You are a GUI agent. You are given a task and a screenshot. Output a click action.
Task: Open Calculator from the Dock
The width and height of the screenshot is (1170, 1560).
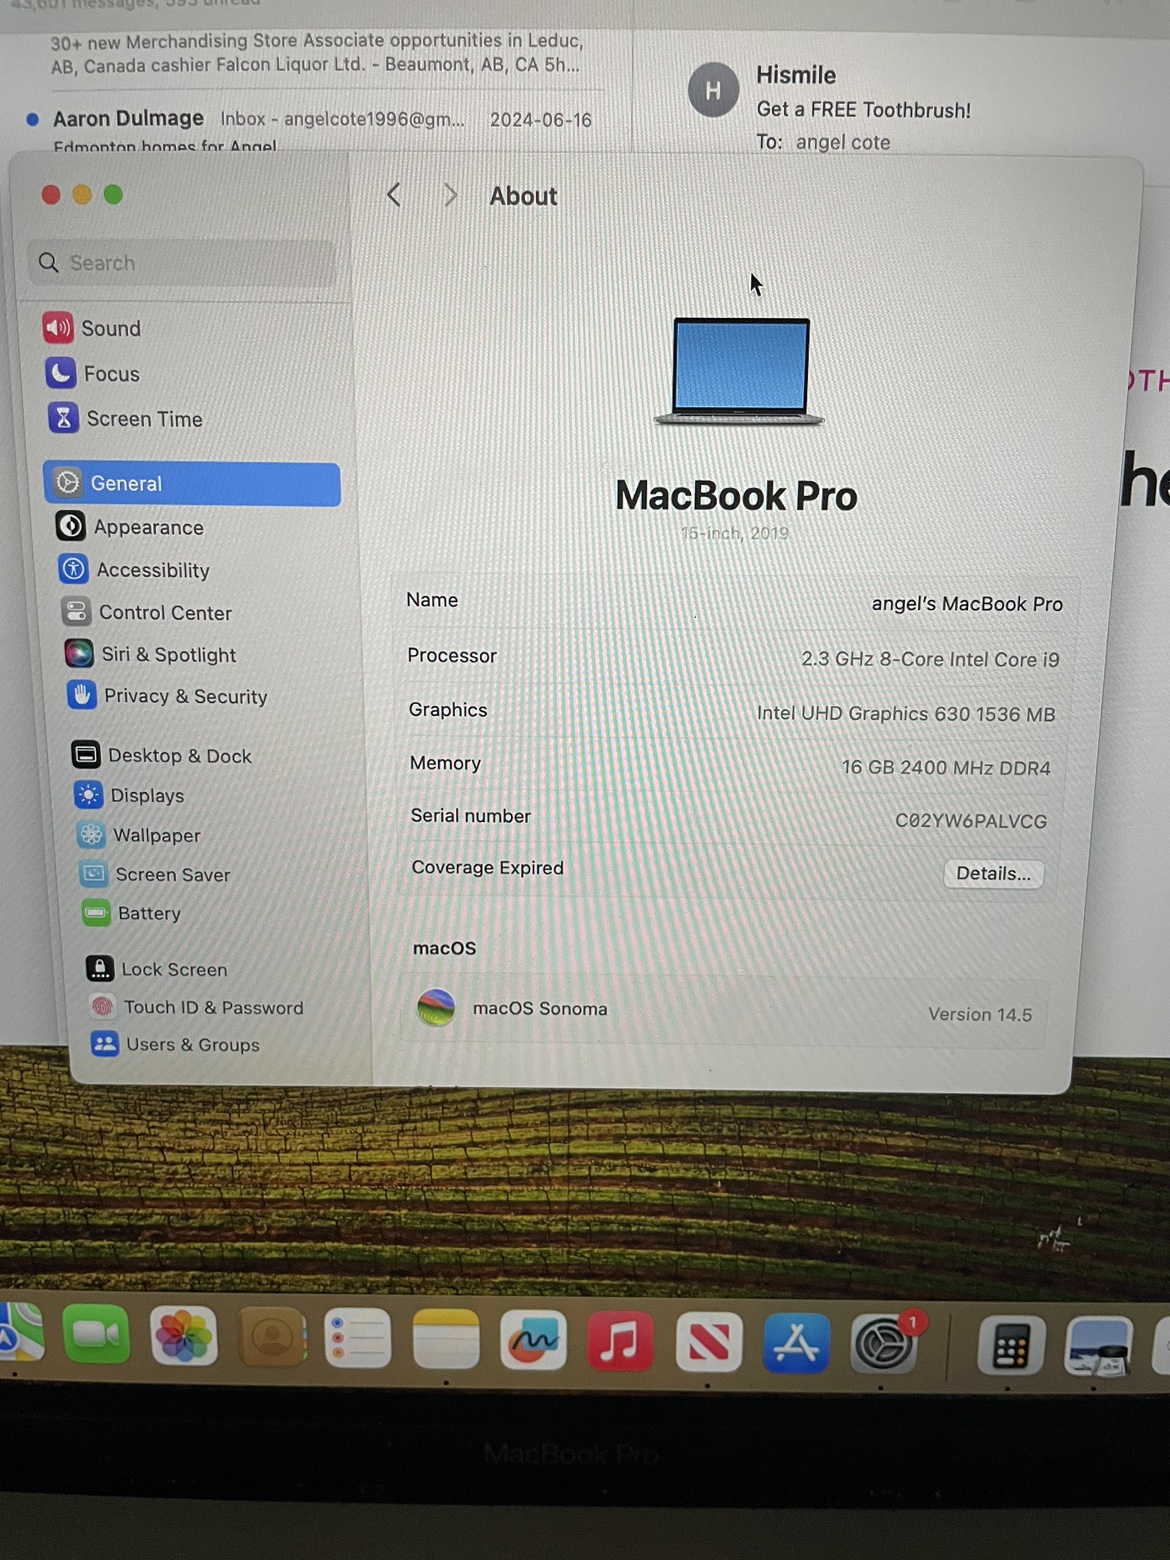[1010, 1346]
